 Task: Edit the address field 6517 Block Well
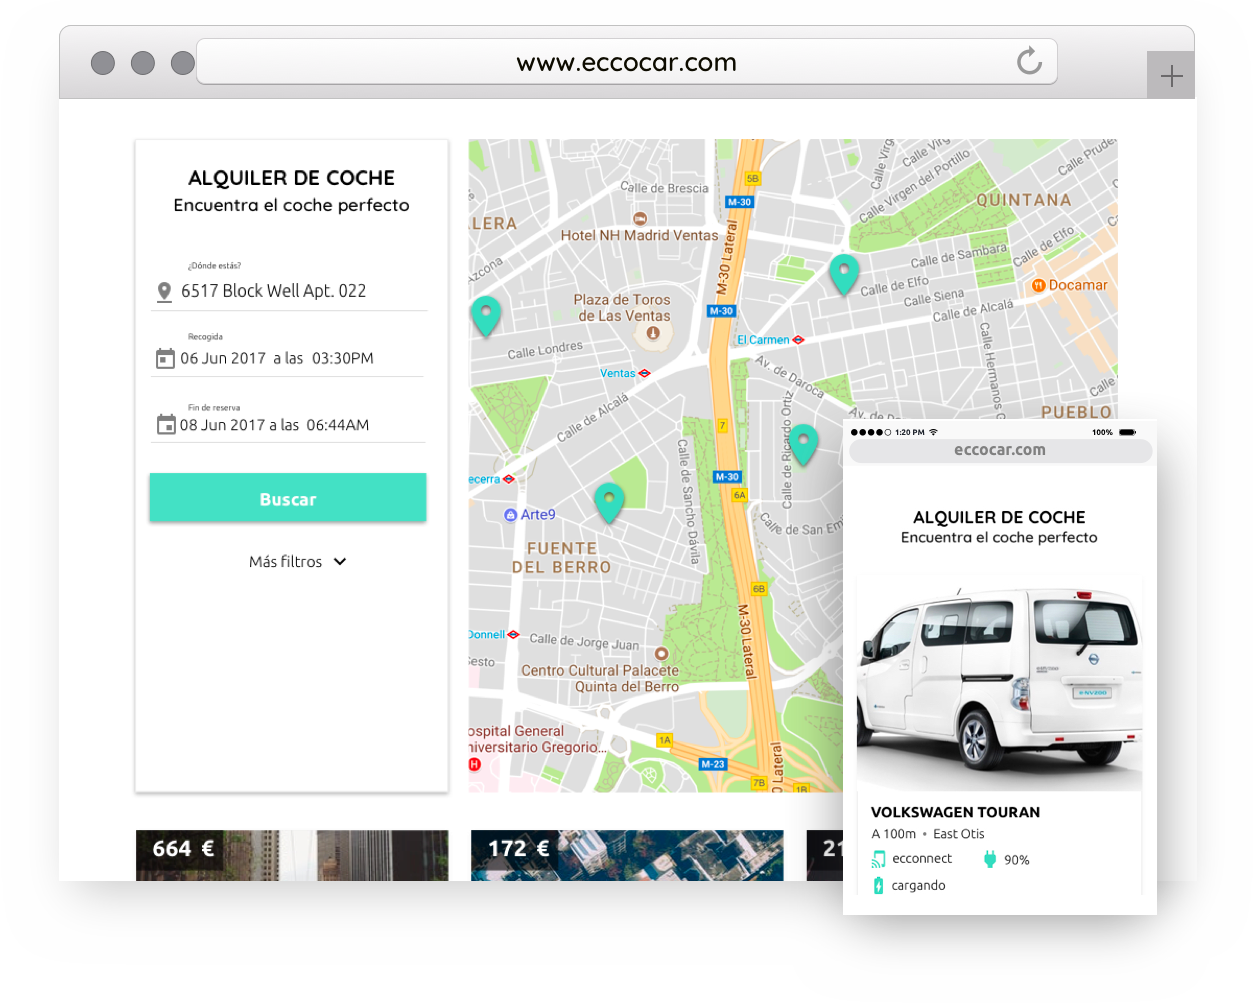(x=273, y=291)
